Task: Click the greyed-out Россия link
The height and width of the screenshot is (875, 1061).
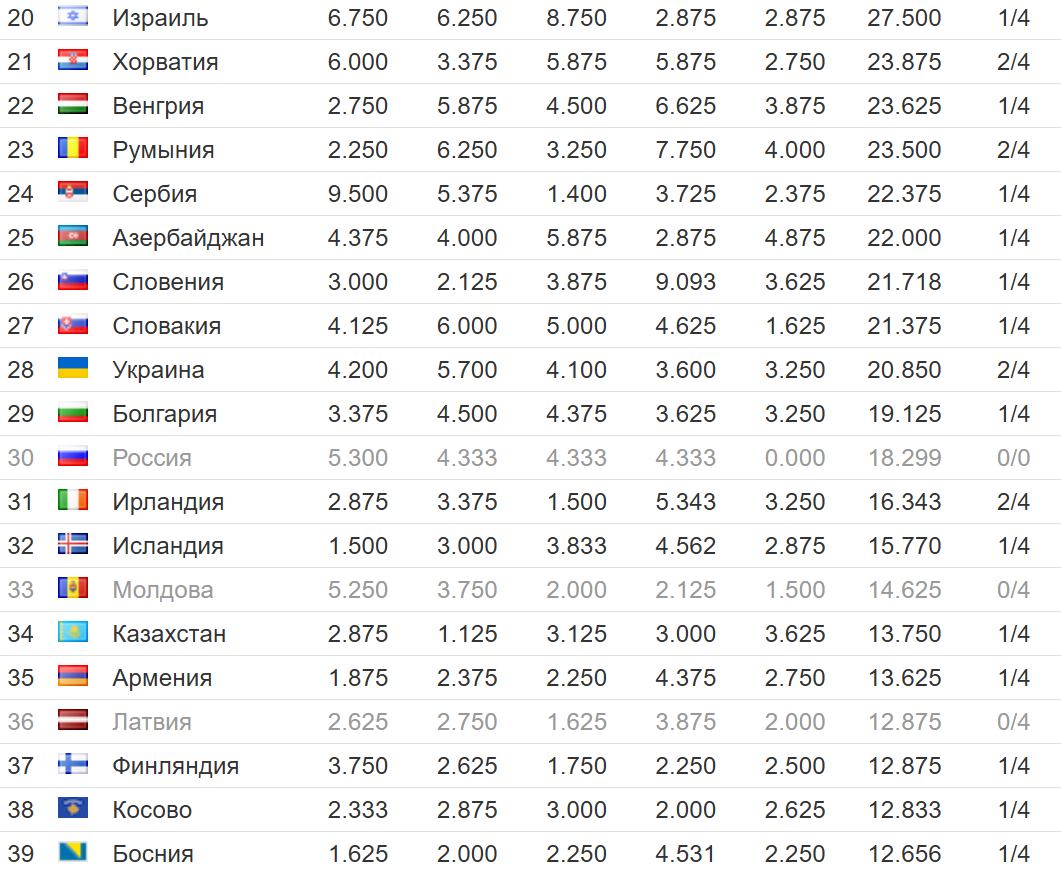Action: coord(152,458)
